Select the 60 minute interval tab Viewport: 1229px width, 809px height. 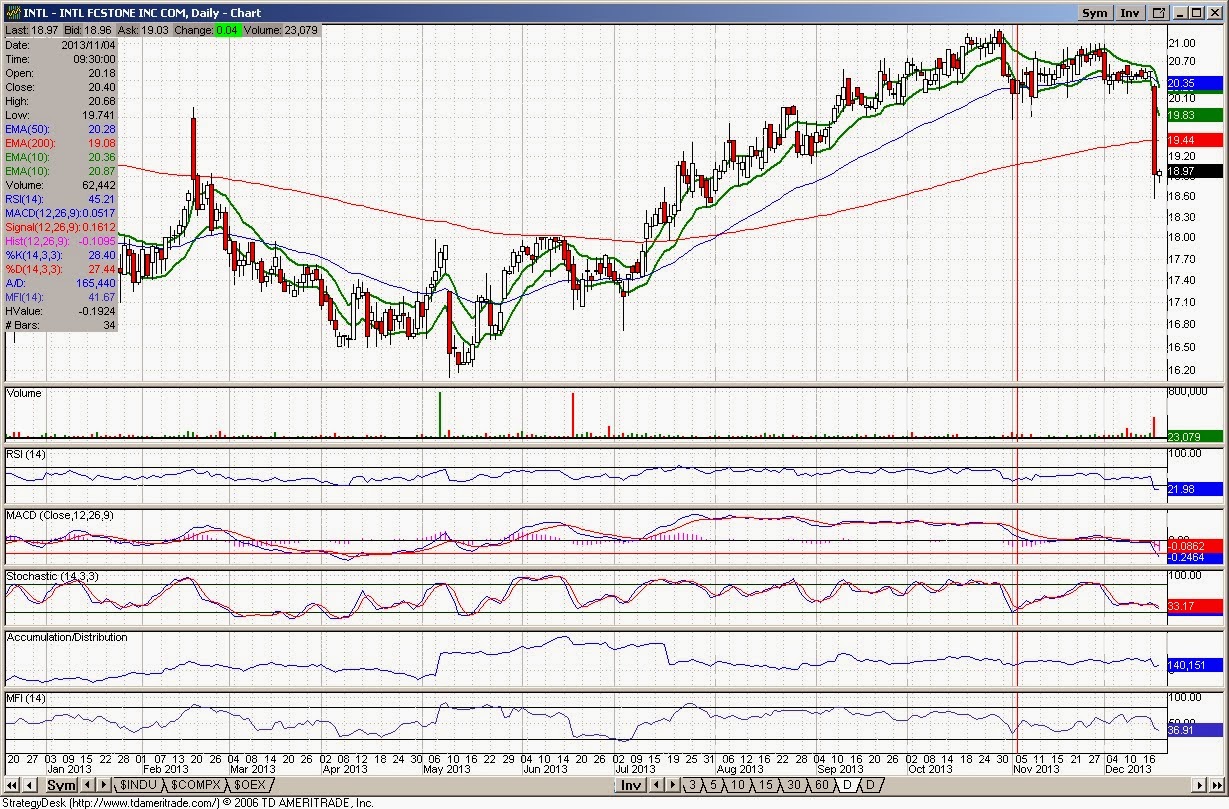pos(820,786)
